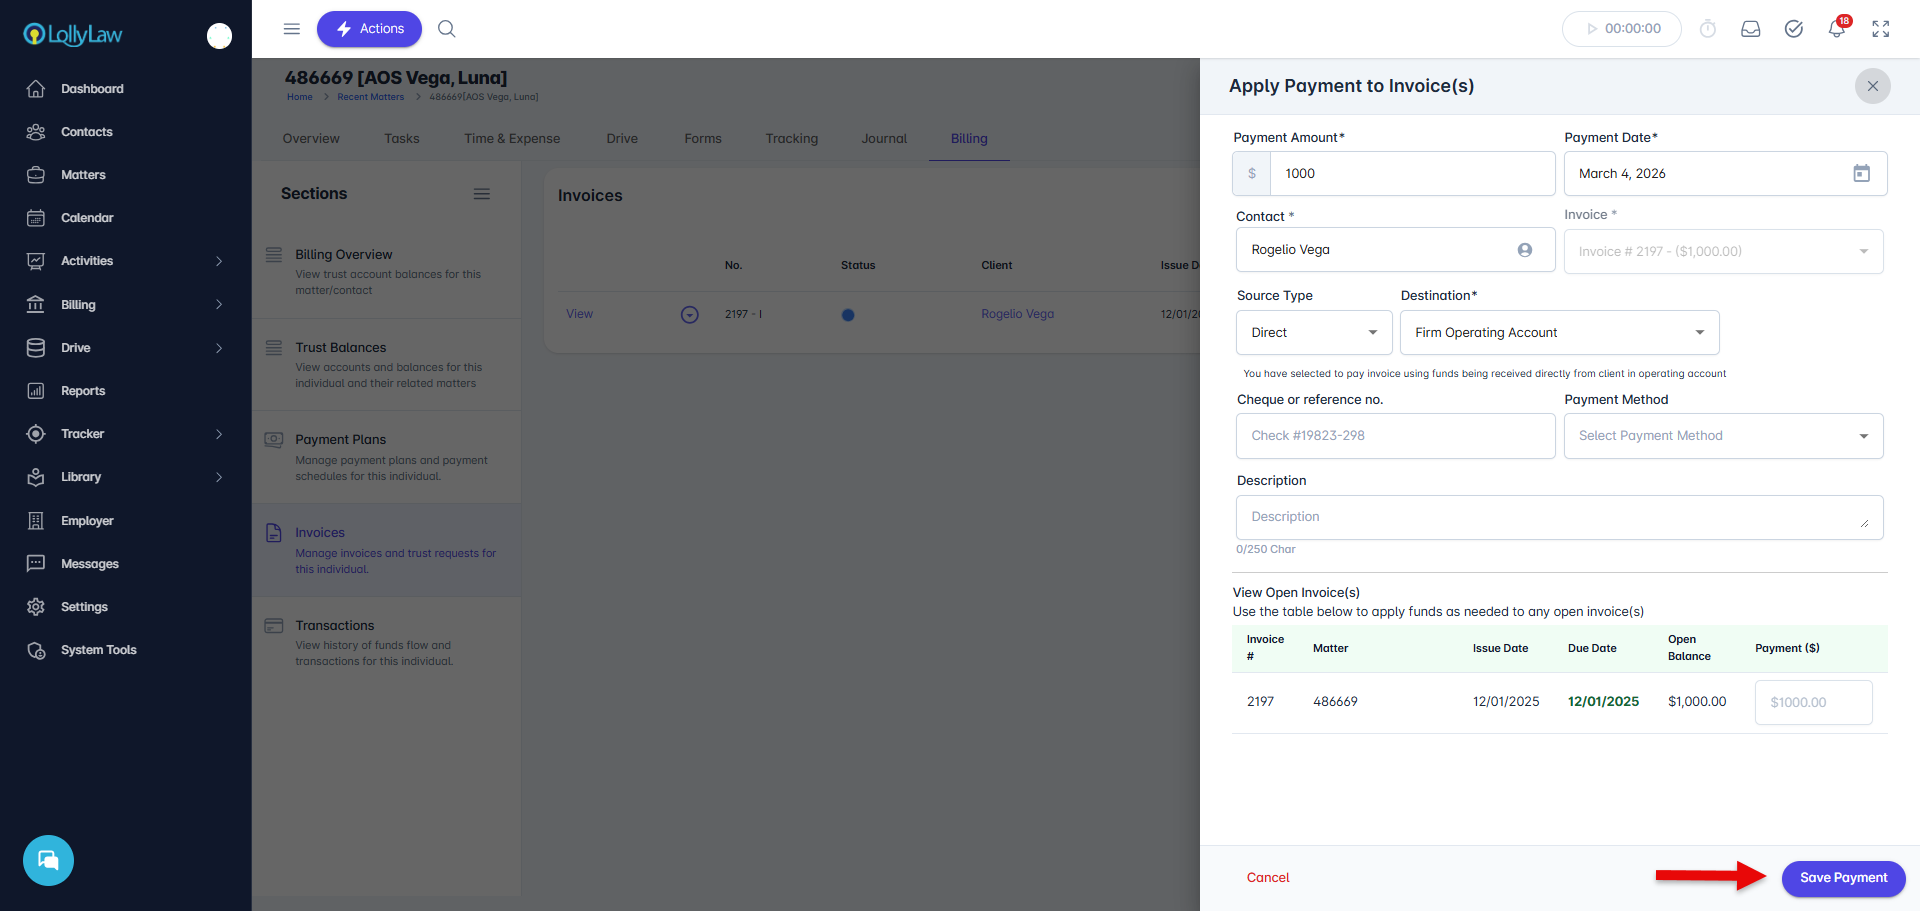Click Save Payment button
The image size is (1920, 911).
point(1843,878)
